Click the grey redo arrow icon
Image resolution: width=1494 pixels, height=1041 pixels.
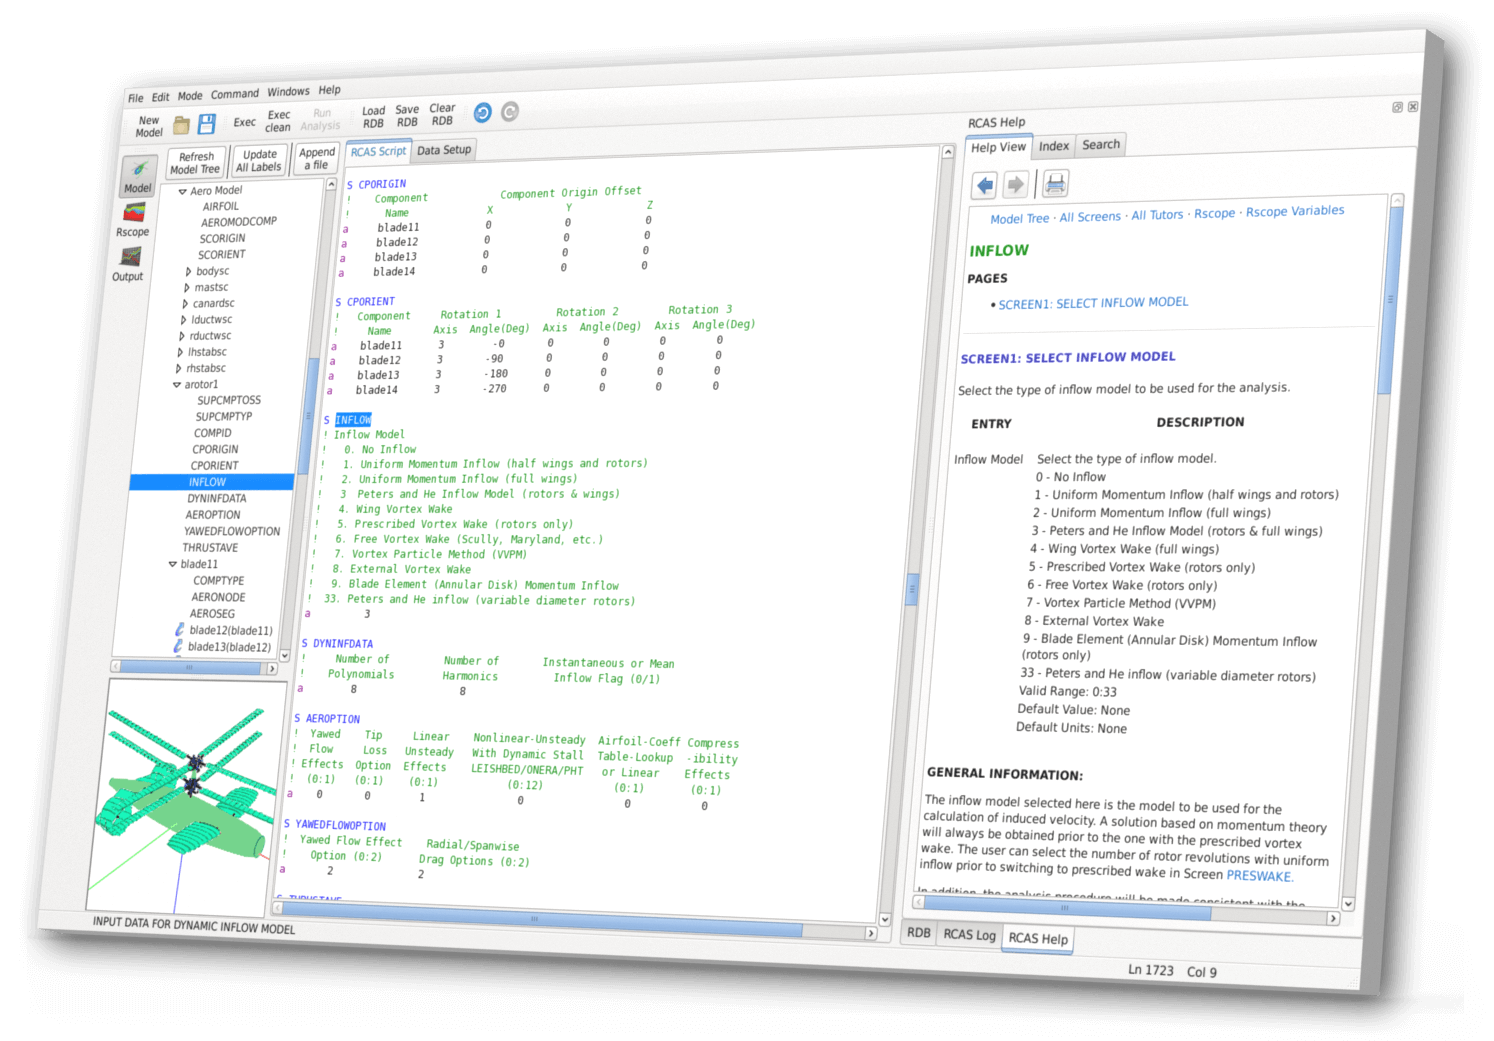pos(510,111)
